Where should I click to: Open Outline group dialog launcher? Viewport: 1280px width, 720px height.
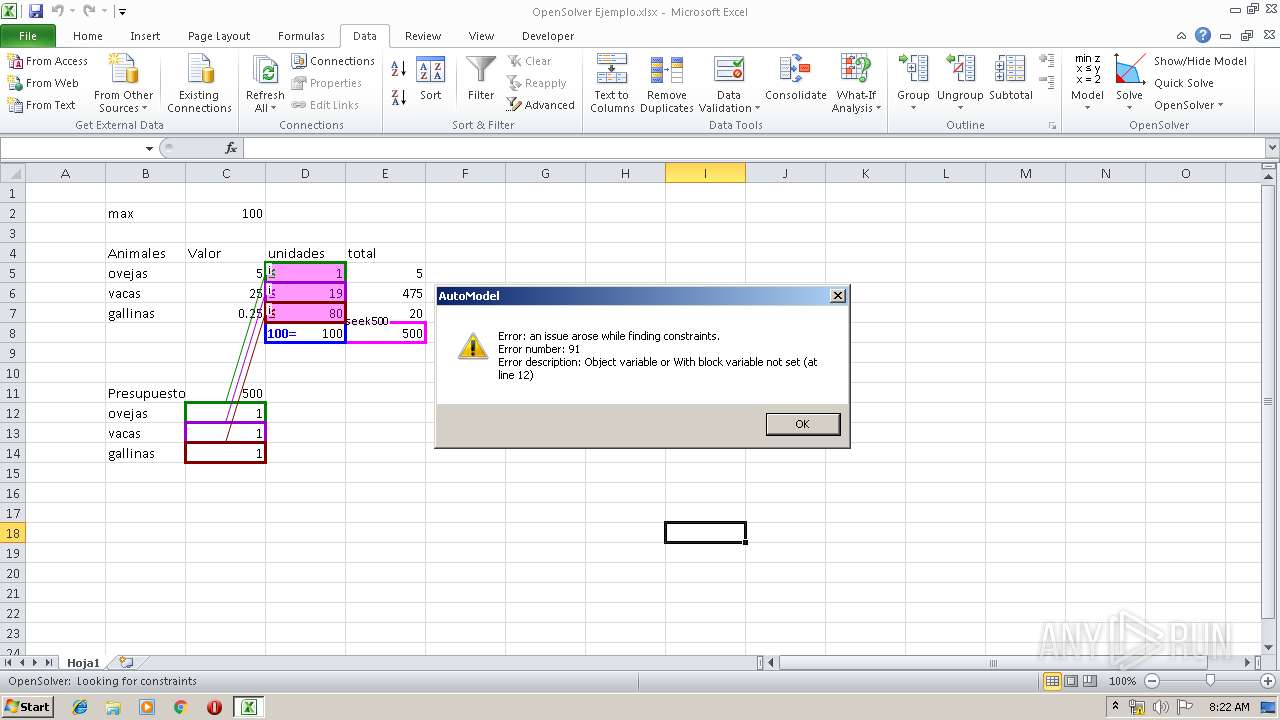[1052, 126]
